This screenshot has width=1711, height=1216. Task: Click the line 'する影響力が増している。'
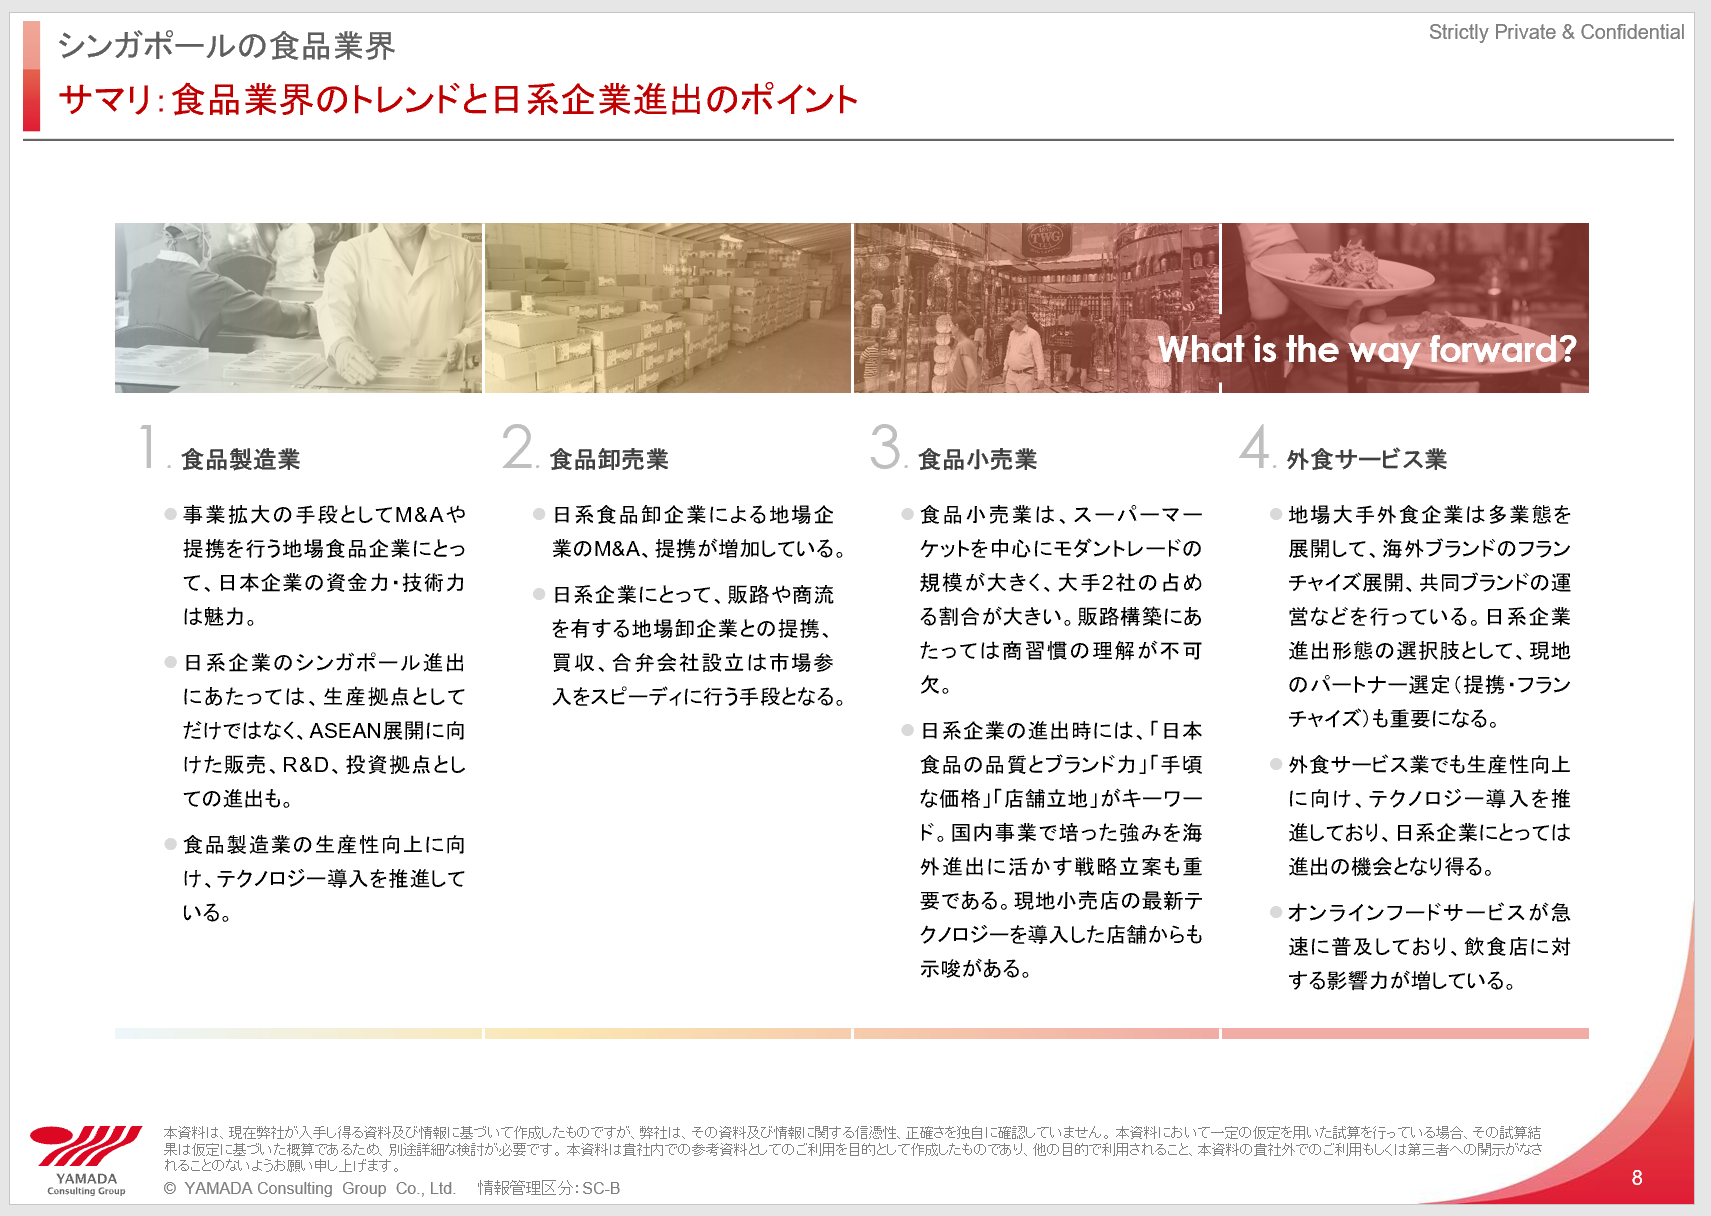1403,980
